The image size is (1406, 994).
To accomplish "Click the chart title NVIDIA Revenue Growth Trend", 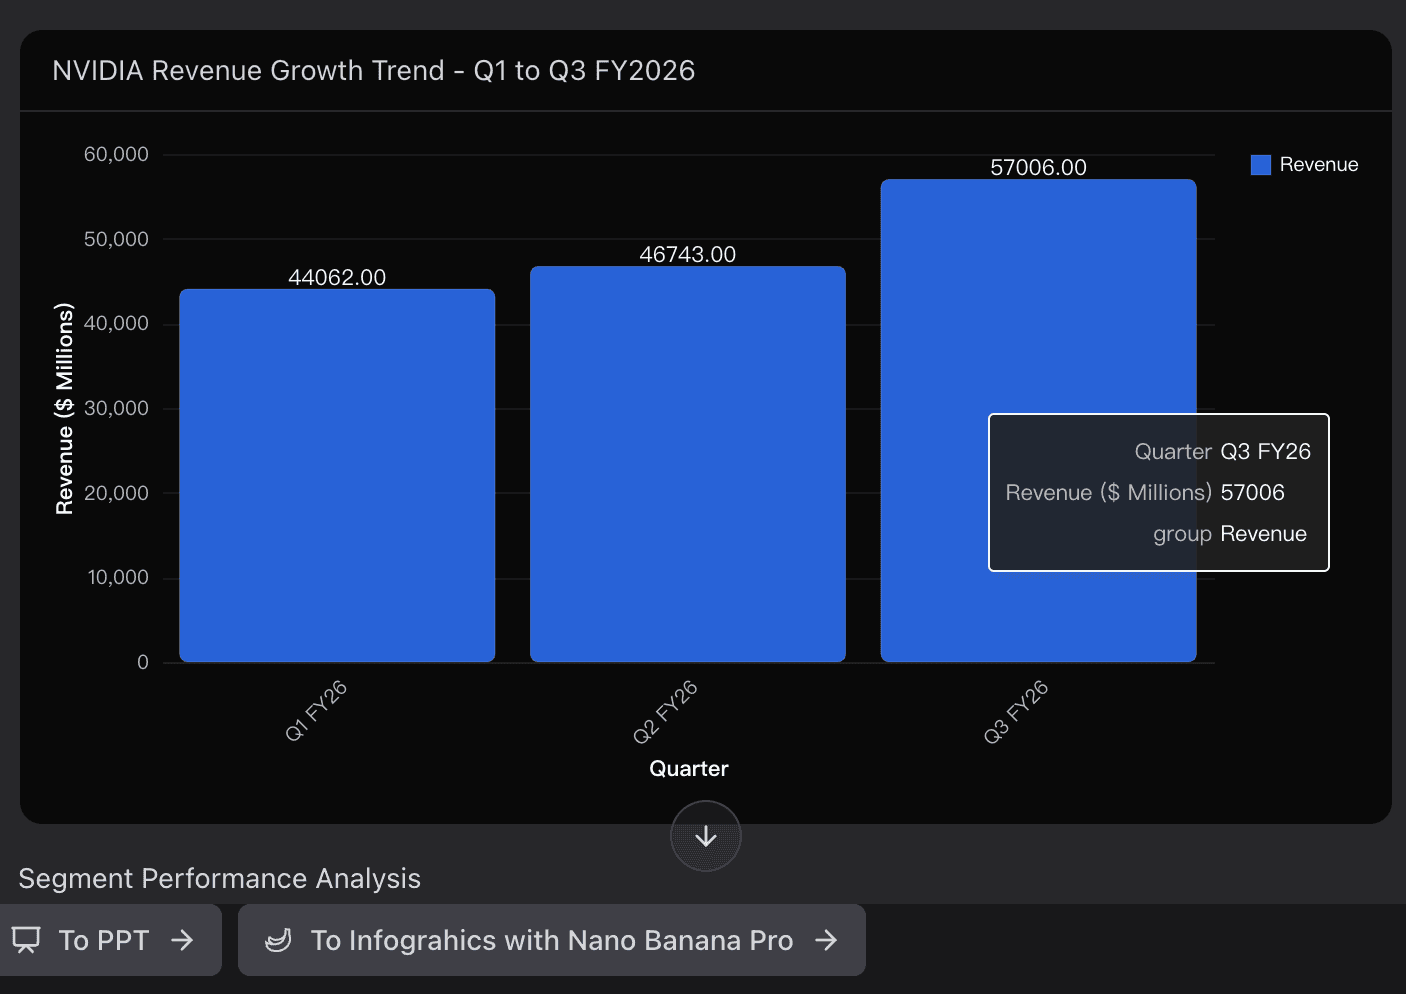I will coord(374,70).
